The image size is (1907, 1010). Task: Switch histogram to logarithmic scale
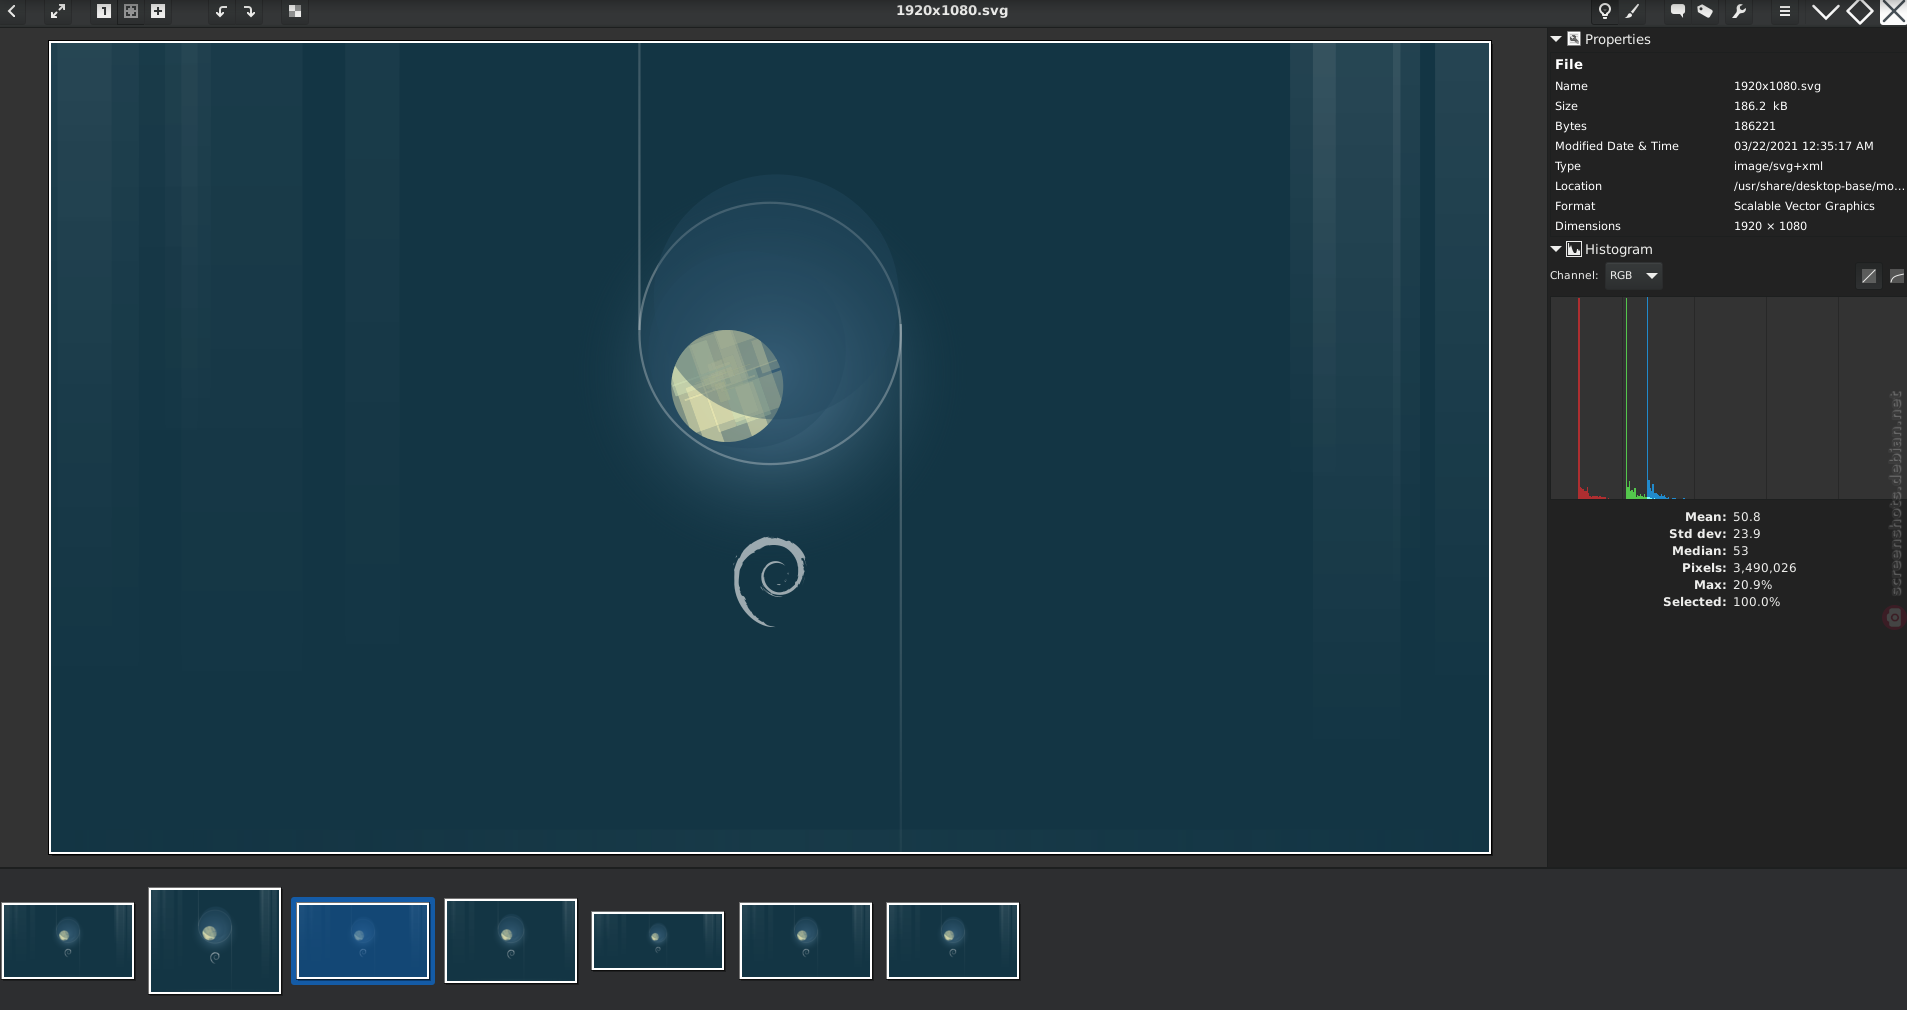1896,277
